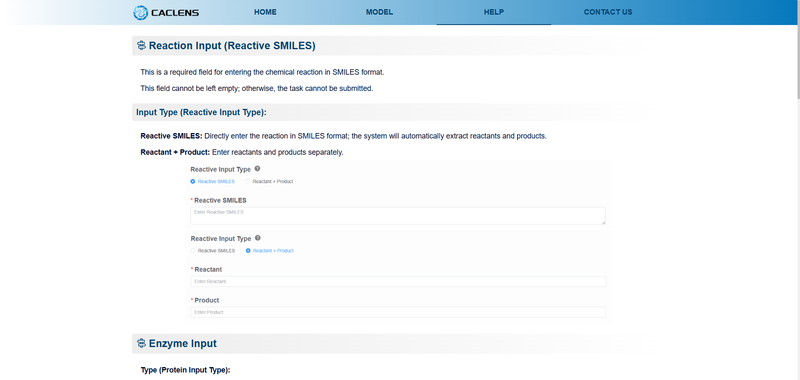
Task: Open the CONTACT US navigation tab
Action: pos(608,12)
